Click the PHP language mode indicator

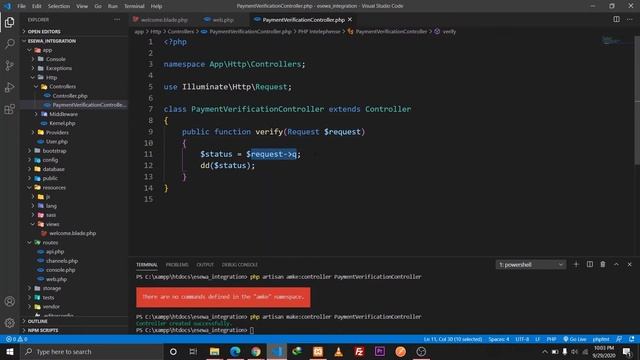pos(551,339)
